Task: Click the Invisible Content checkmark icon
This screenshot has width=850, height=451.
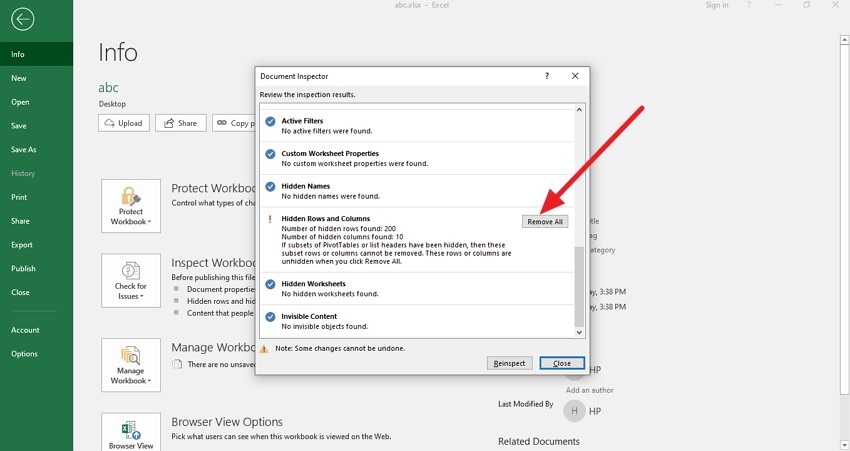Action: (x=270, y=317)
